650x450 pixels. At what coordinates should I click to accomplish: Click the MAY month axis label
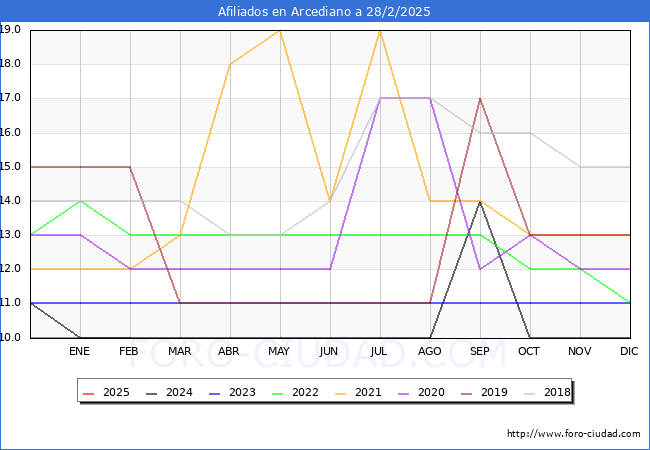[279, 351]
